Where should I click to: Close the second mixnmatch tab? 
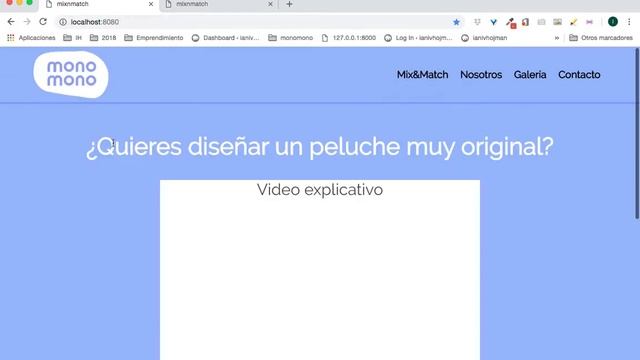[270, 4]
